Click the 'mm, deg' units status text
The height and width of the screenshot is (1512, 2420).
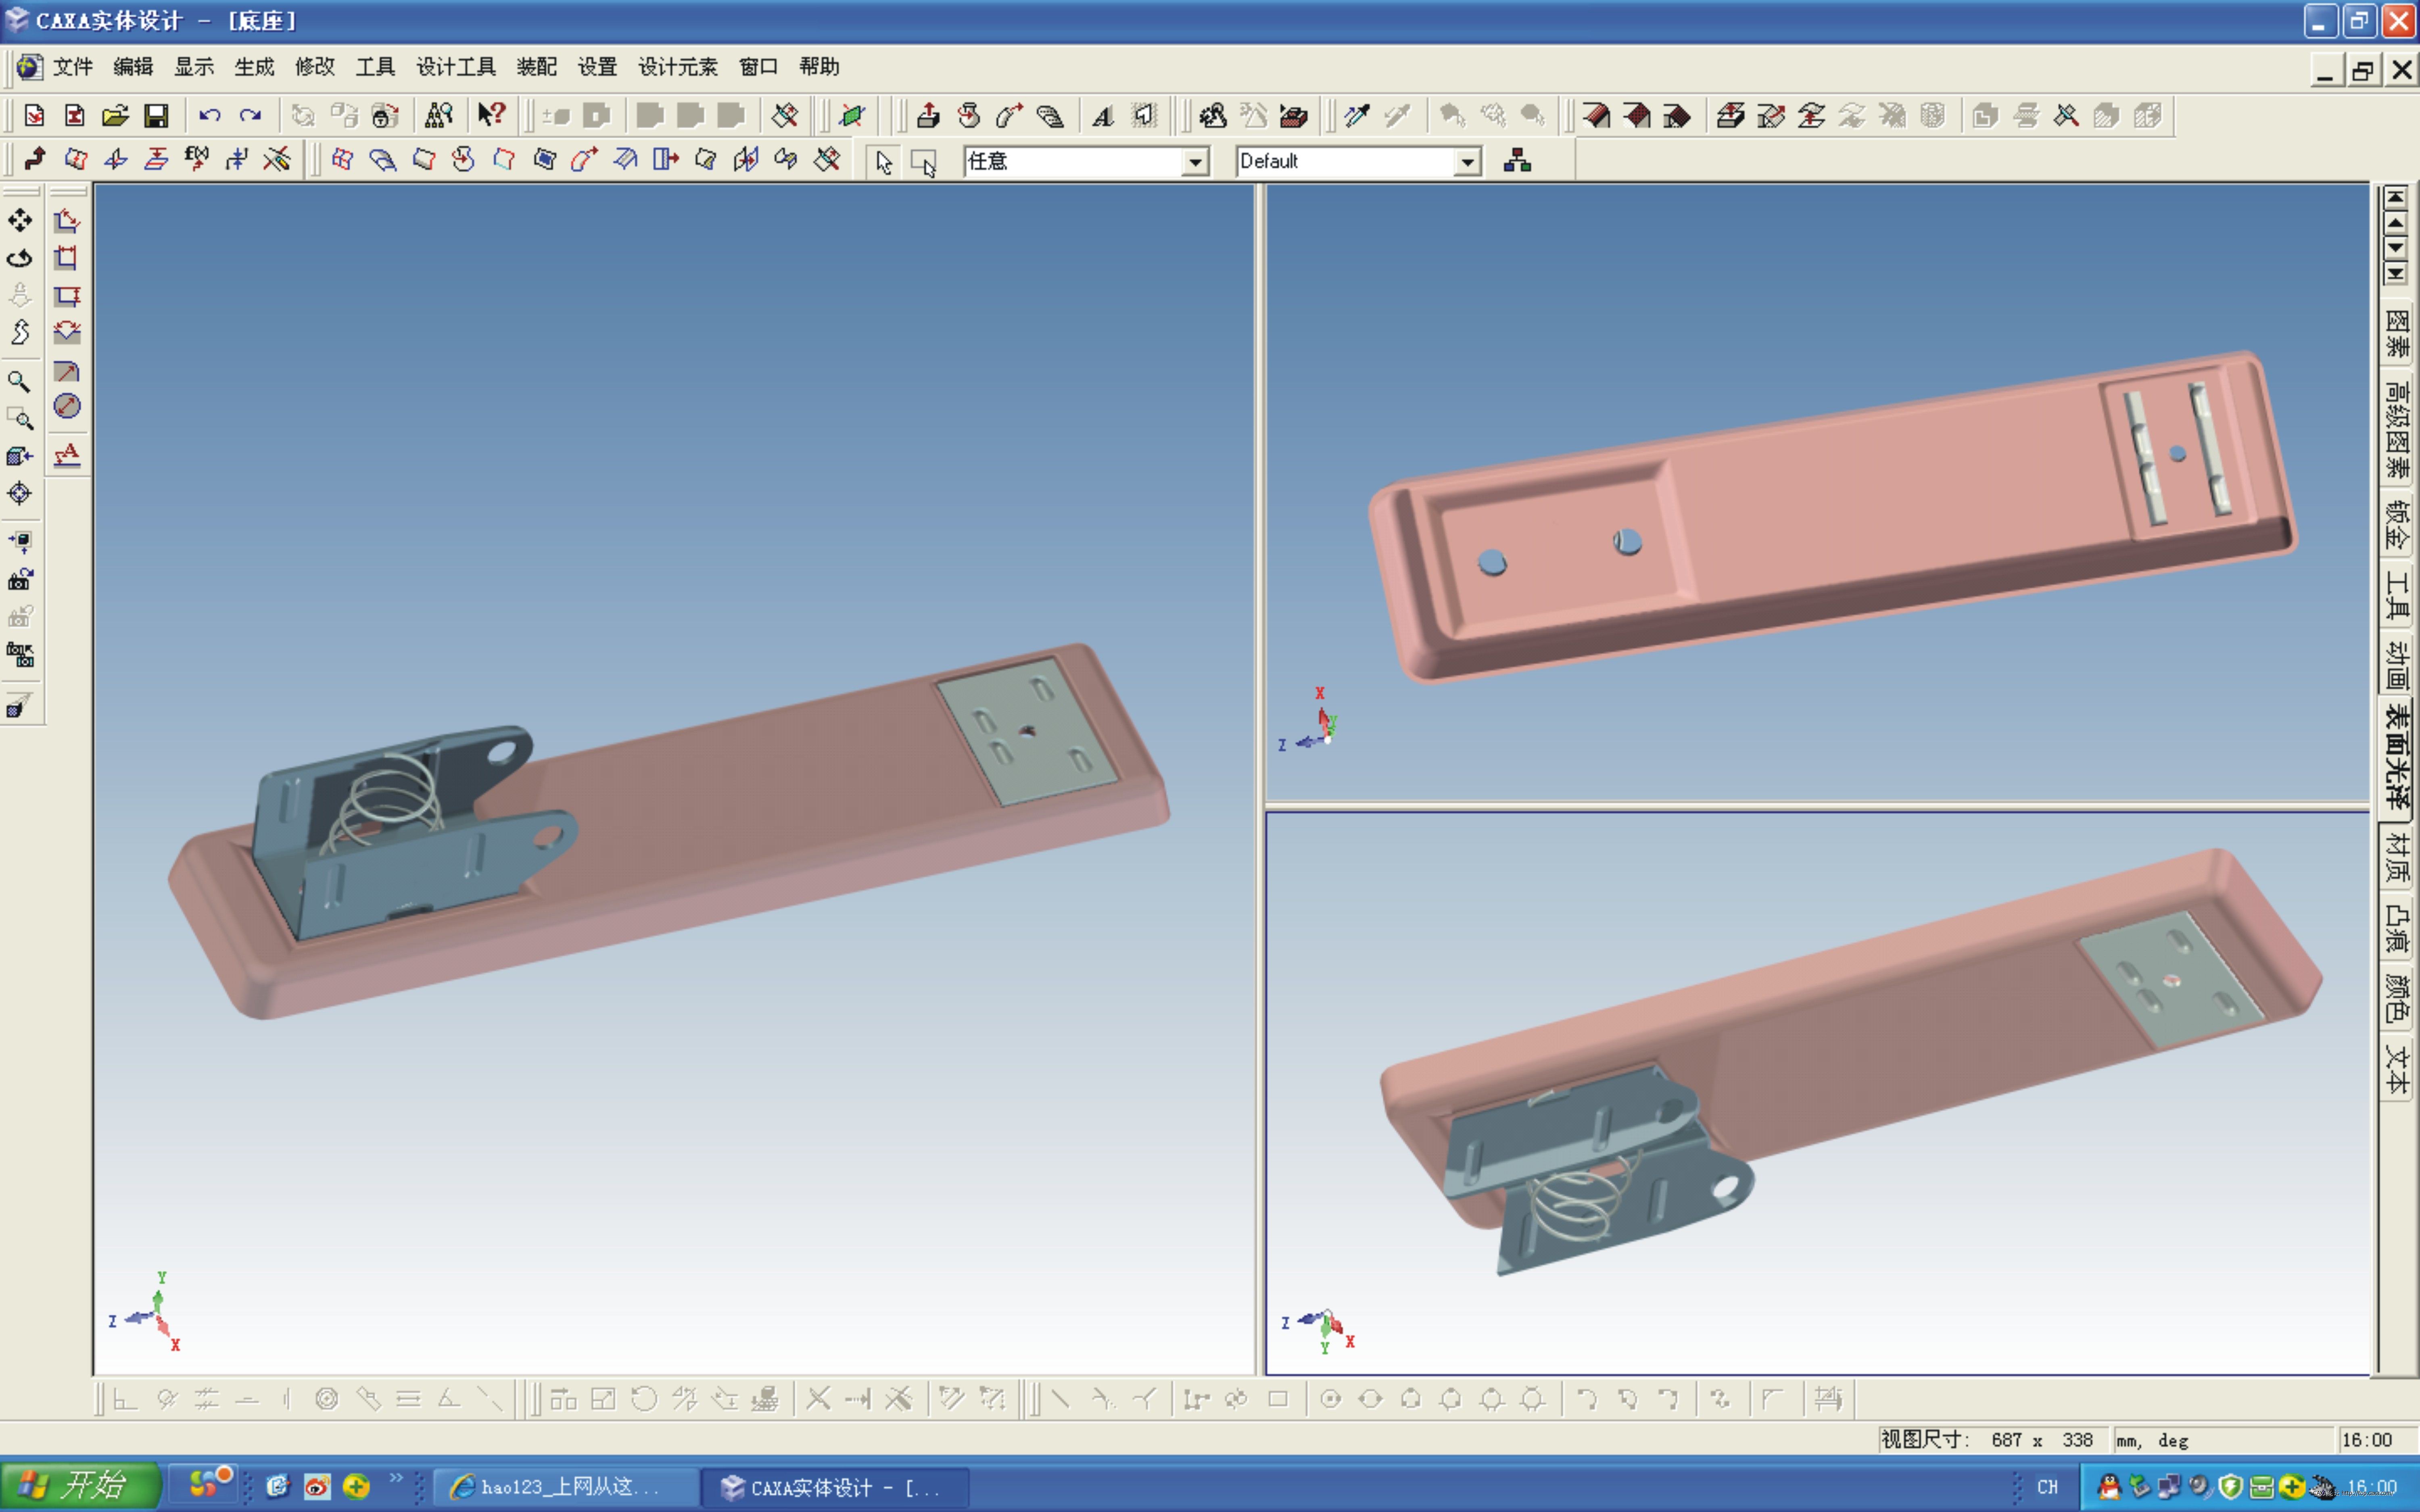click(x=2152, y=1441)
